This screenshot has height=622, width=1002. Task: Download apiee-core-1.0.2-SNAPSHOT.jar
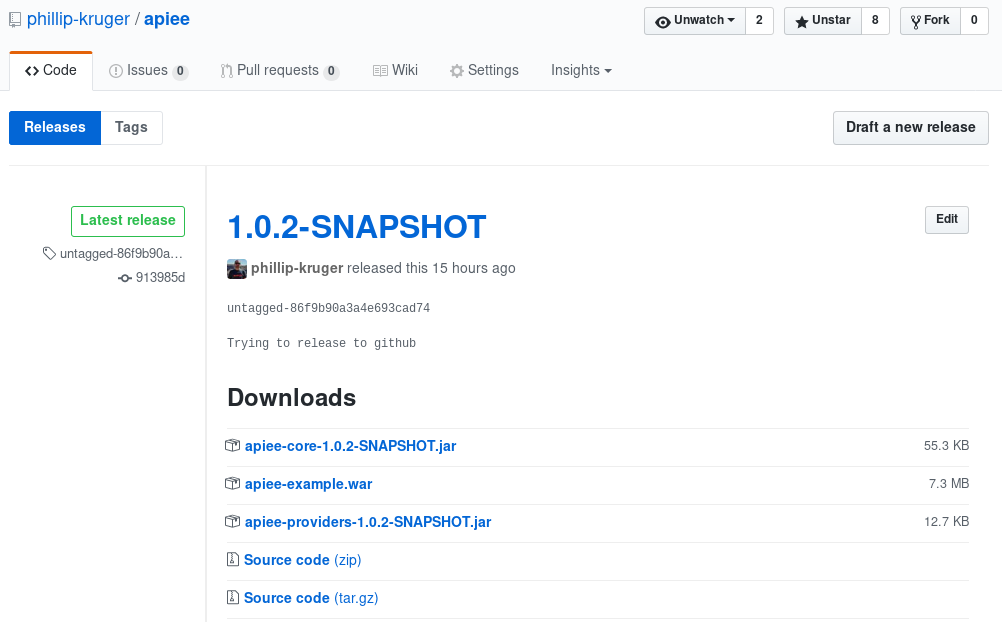coord(350,446)
